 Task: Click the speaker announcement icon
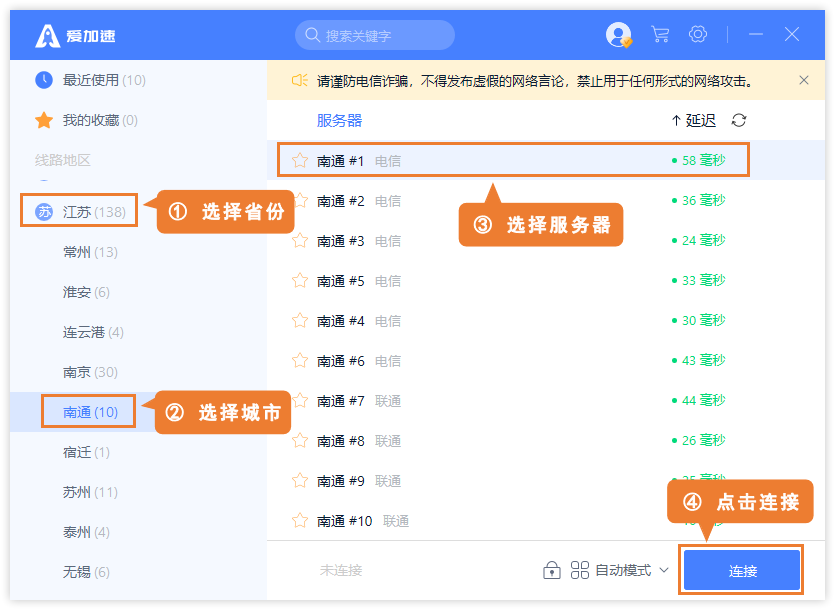pyautogui.click(x=299, y=80)
